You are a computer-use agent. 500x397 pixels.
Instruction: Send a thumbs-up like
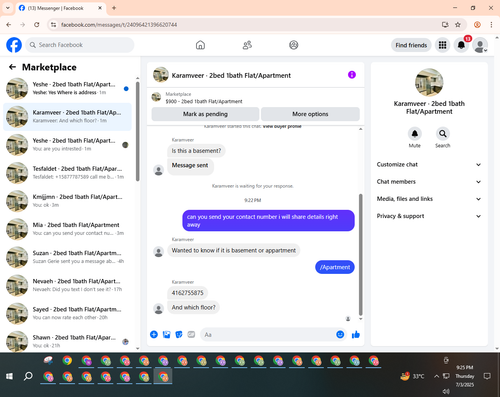point(356,334)
